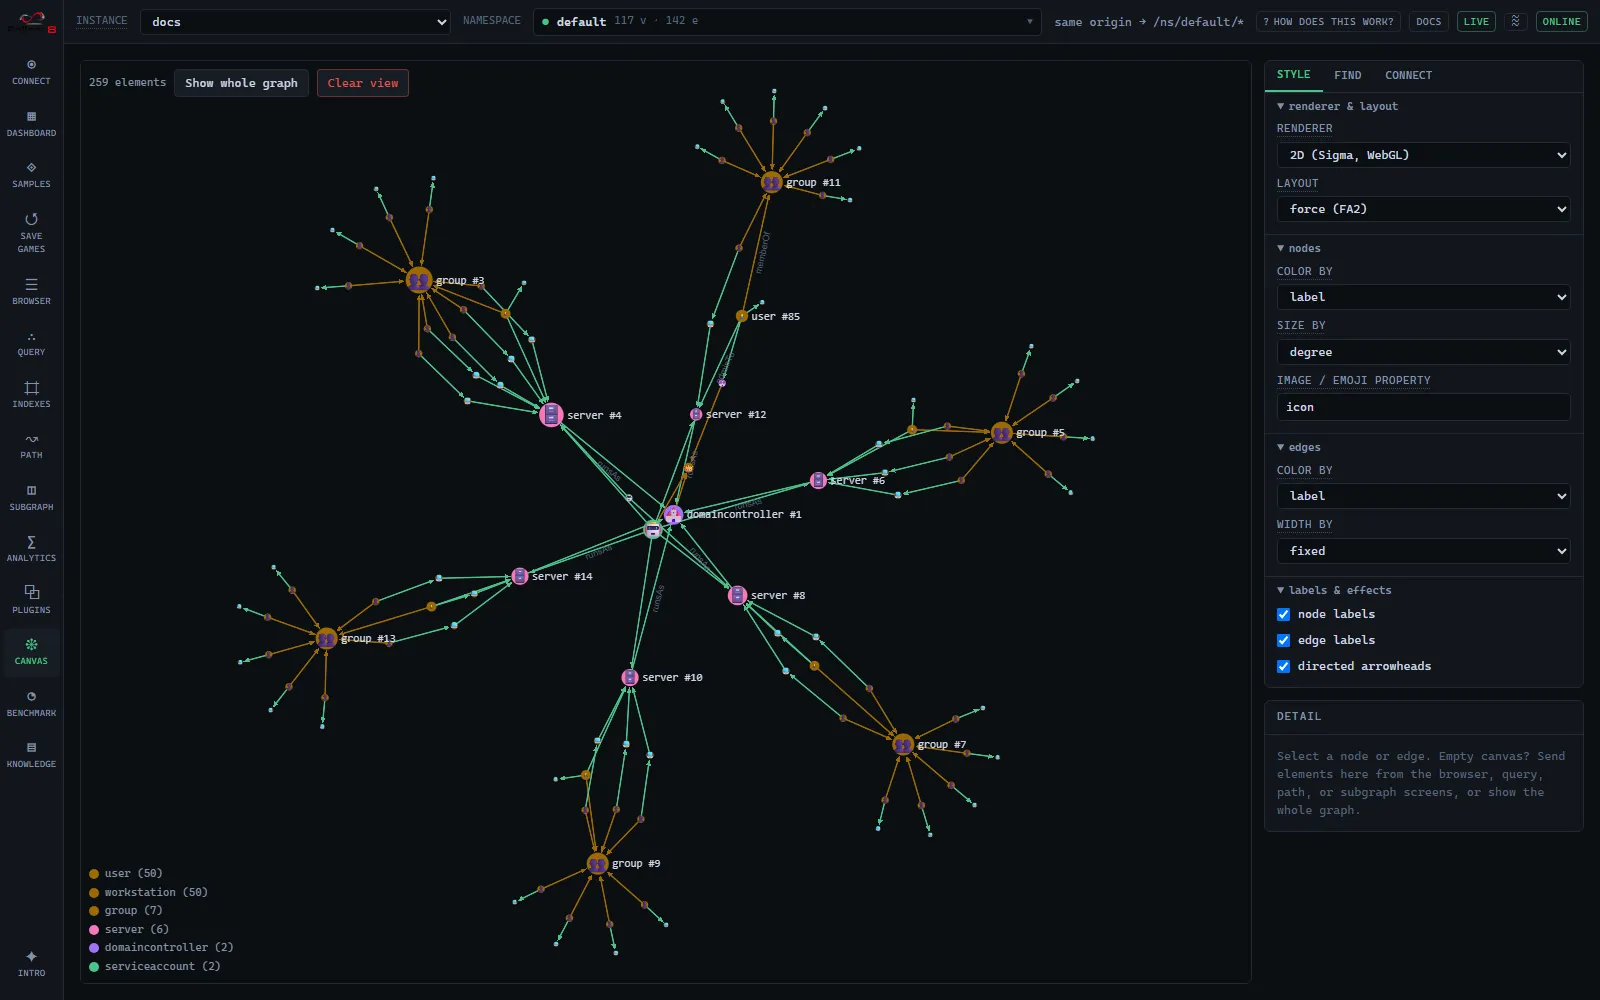Open Save Games in the sidebar
The height and width of the screenshot is (1000, 1600).
[31, 233]
